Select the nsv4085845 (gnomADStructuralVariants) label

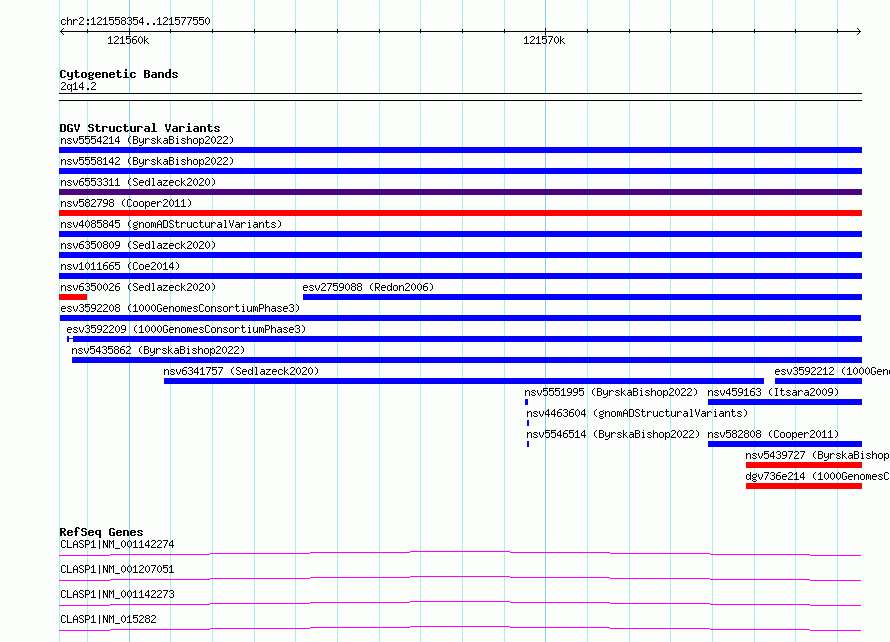coord(171,224)
